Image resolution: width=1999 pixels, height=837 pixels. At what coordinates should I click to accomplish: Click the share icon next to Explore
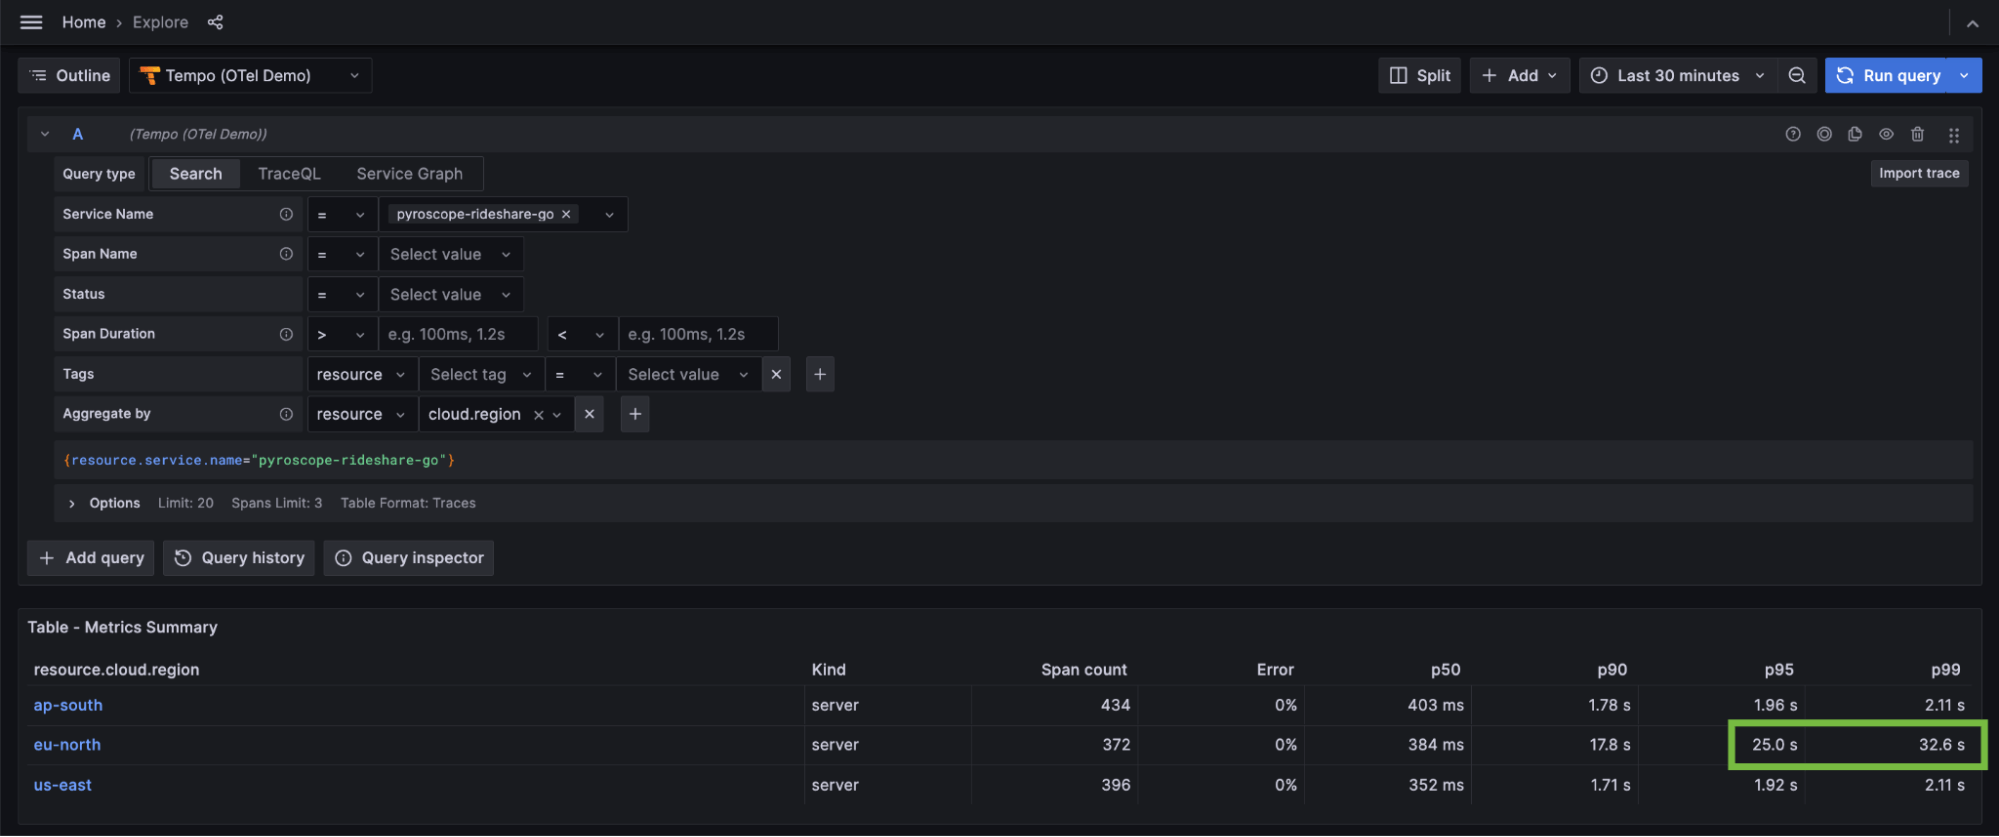pyautogui.click(x=215, y=22)
